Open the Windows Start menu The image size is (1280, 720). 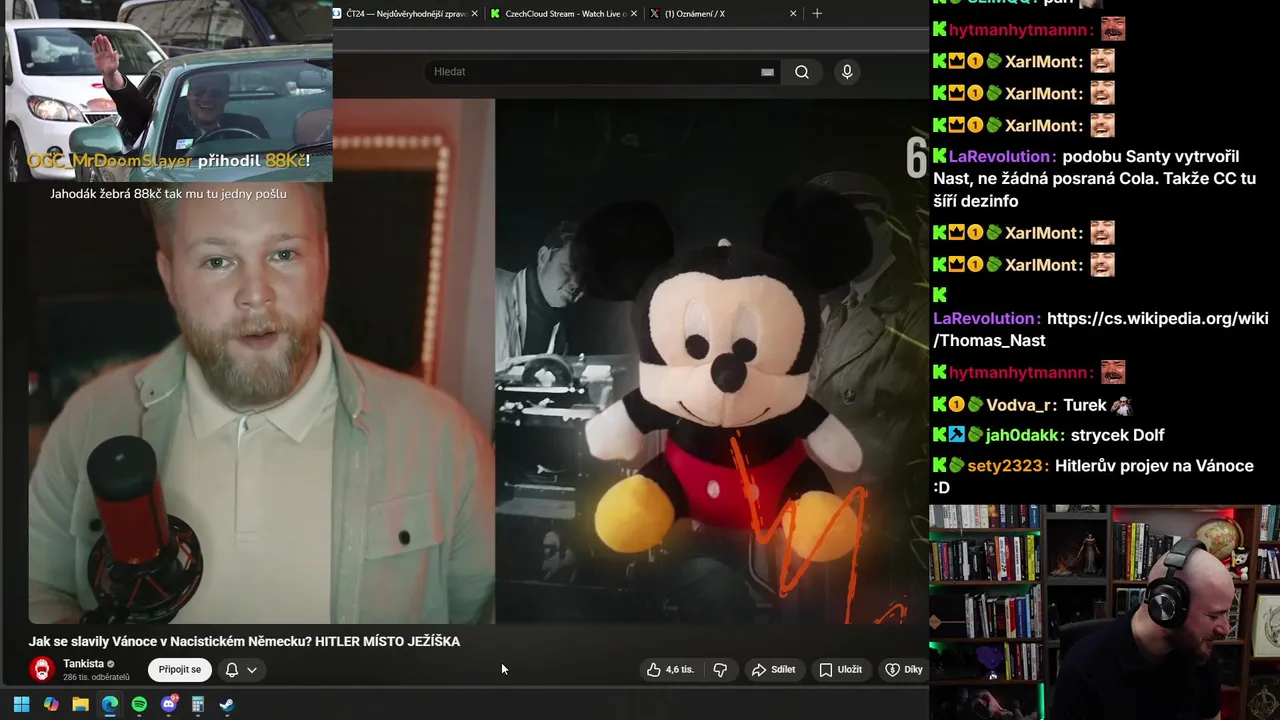pos(21,705)
